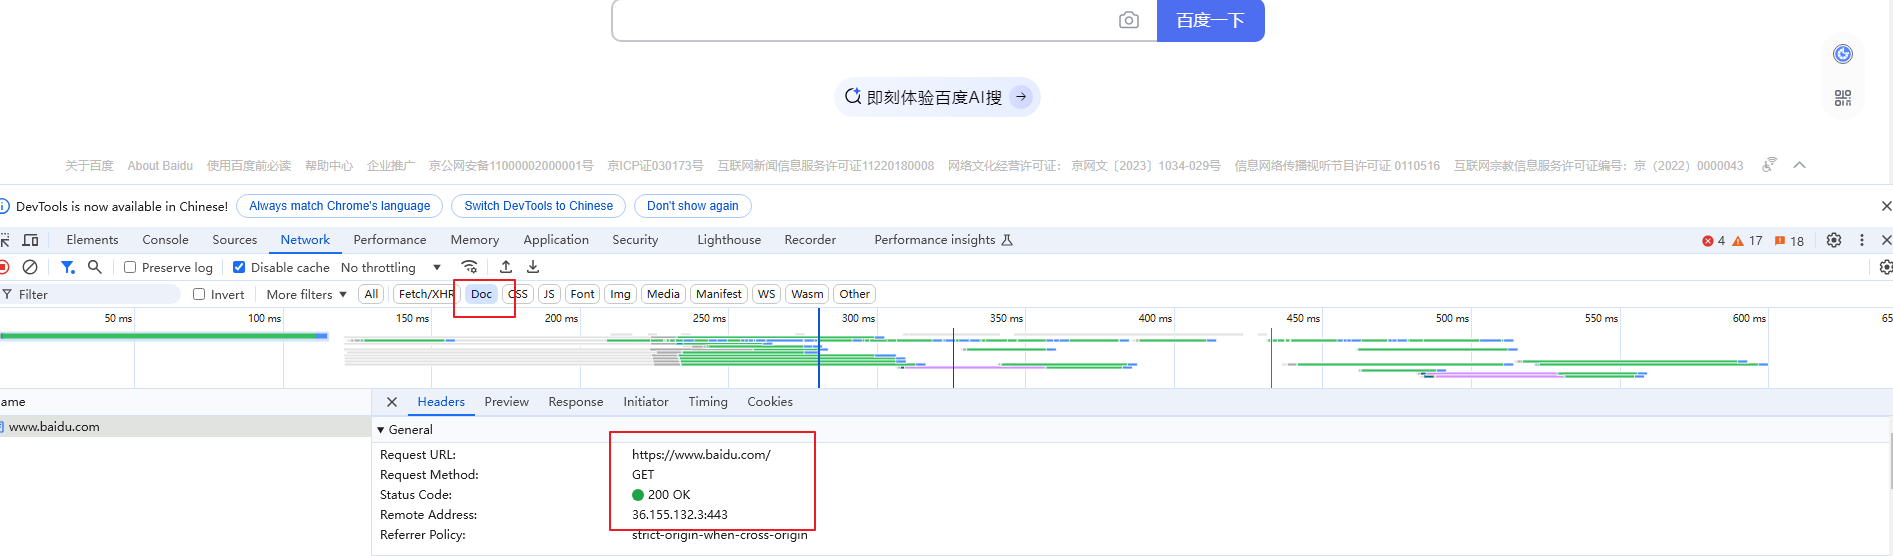Click the clear network log icon
Image resolution: width=1893 pixels, height=556 pixels.
[30, 267]
